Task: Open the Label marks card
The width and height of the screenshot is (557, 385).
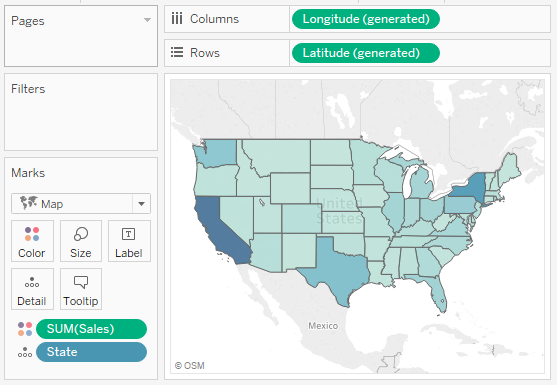Action: pyautogui.click(x=129, y=241)
